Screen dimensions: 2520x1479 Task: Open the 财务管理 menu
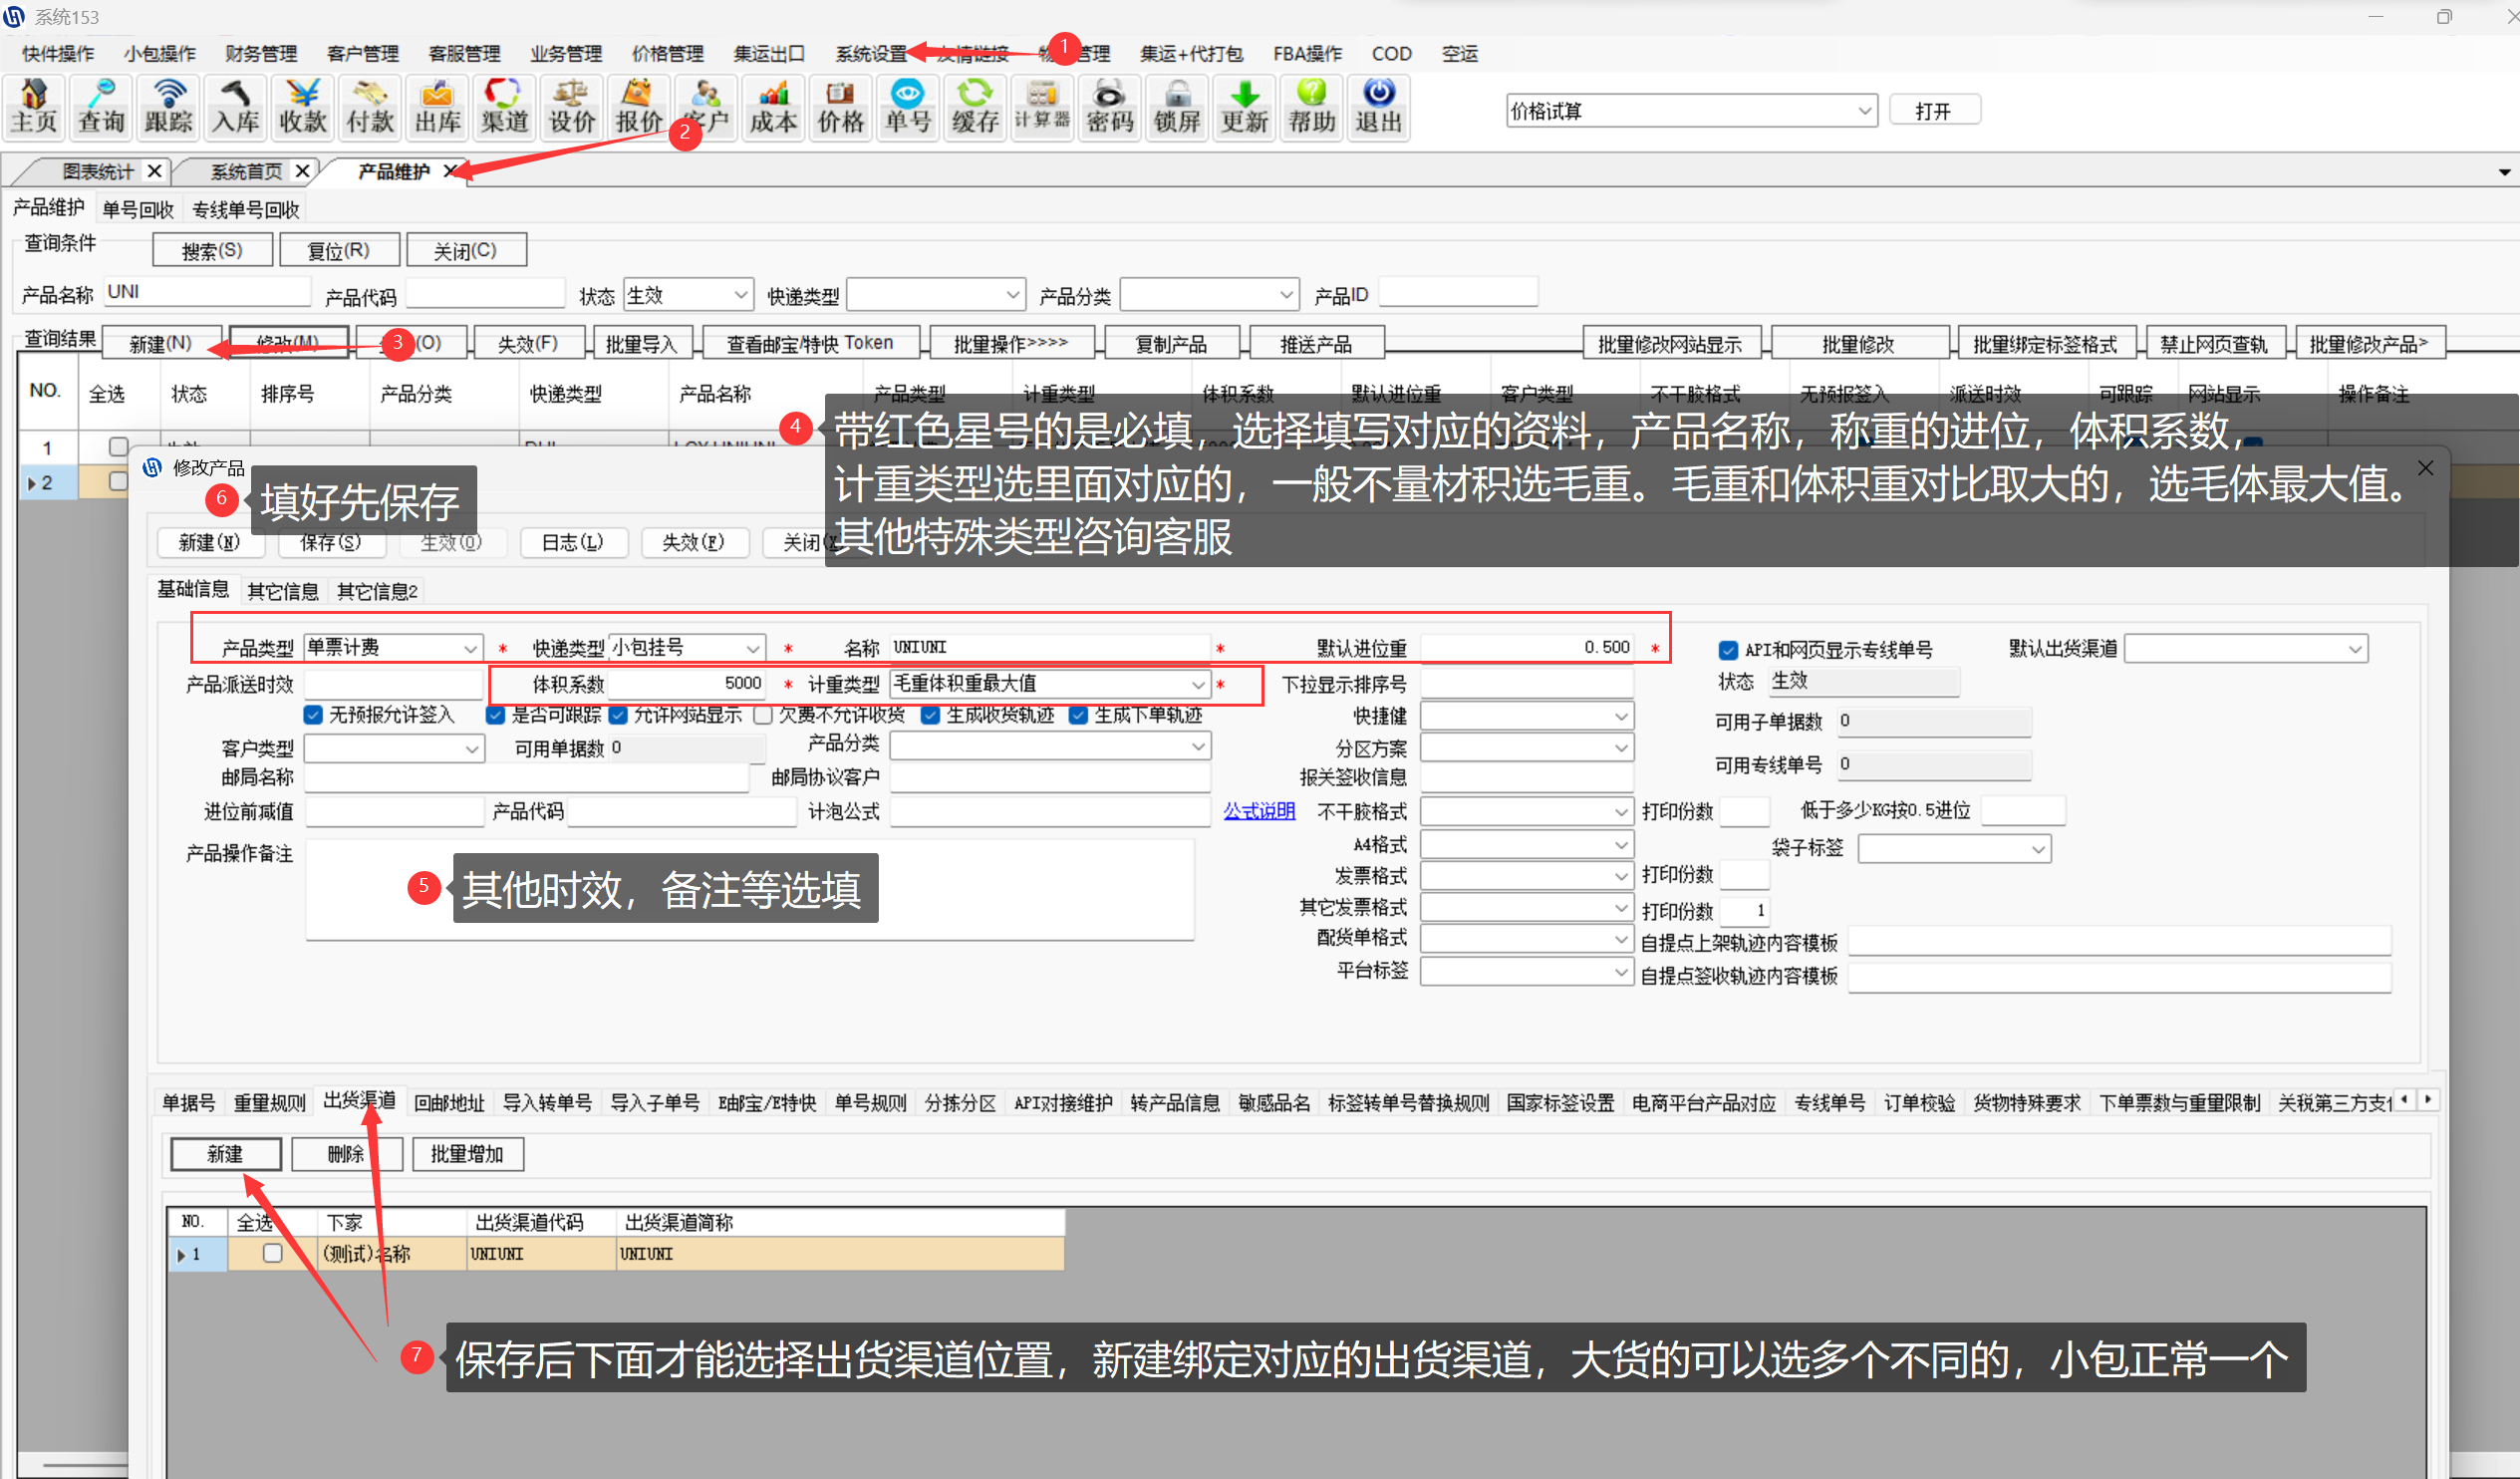261,53
